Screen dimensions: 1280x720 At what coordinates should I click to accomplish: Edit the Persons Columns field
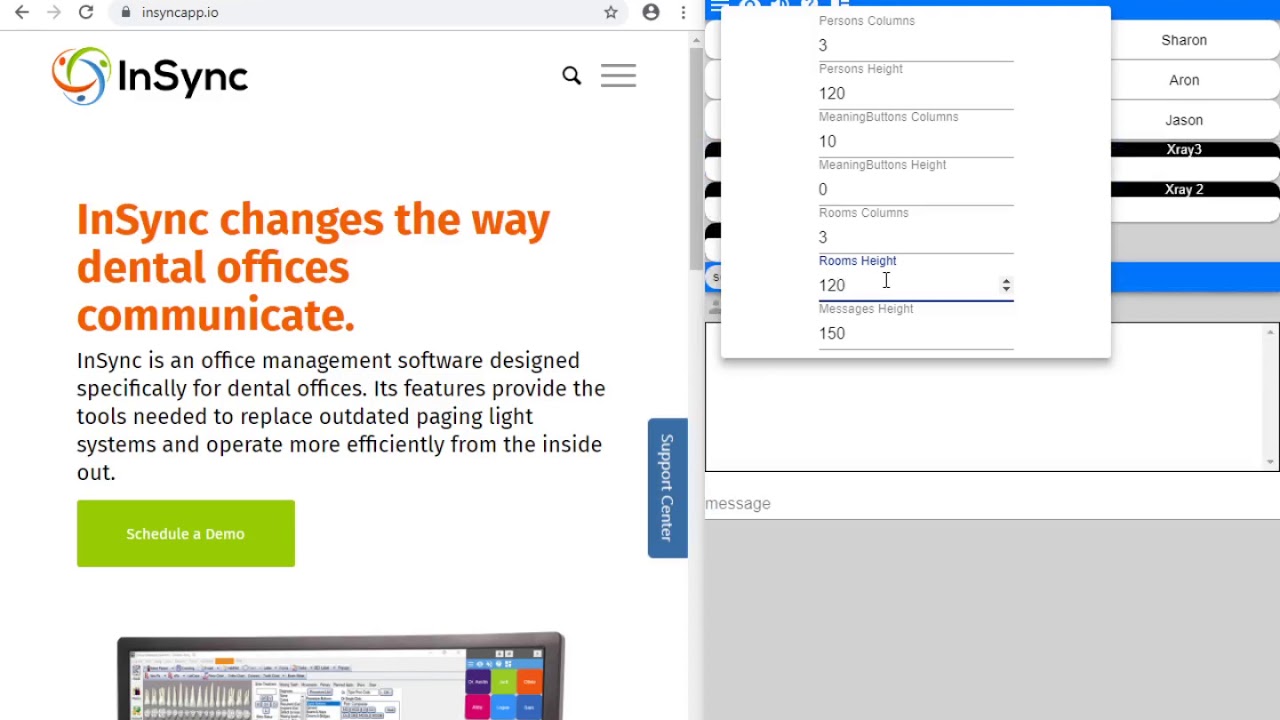916,45
